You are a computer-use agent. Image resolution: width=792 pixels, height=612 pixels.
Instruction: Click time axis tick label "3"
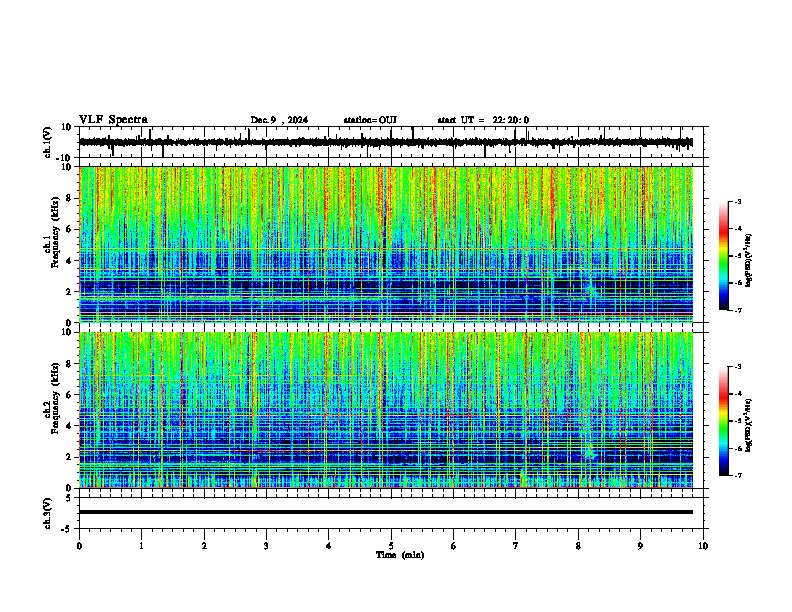266,546
